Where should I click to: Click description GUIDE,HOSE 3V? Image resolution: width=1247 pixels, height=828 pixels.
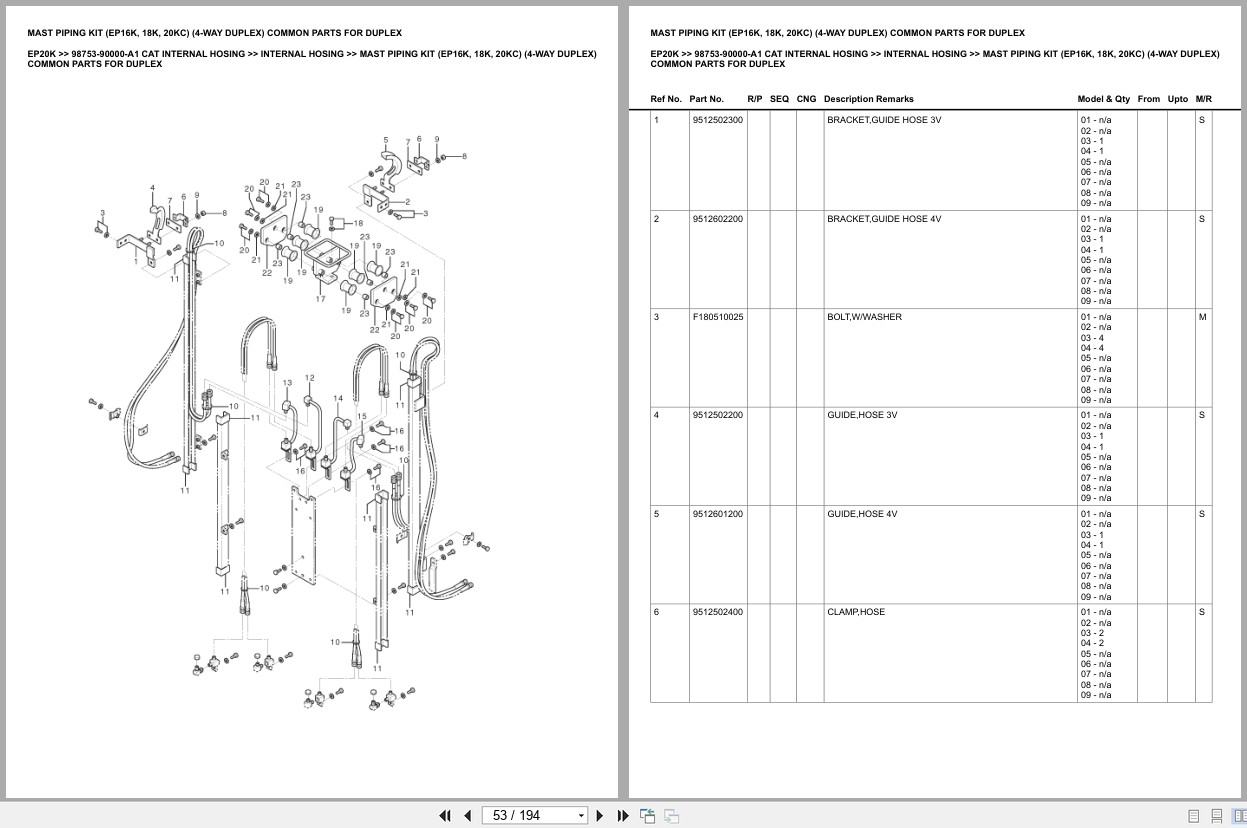coord(862,415)
